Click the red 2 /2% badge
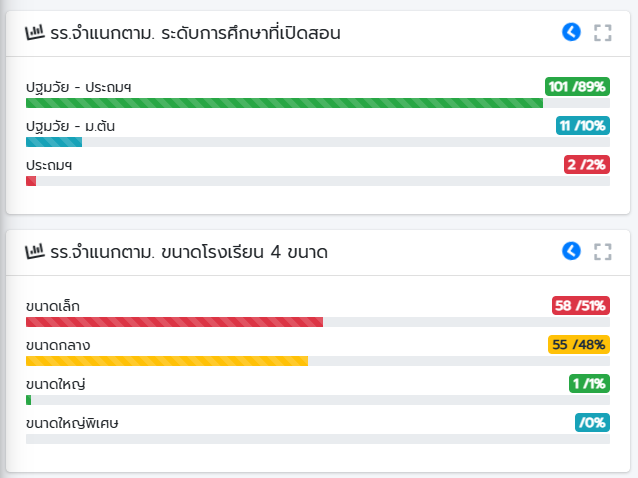638x478 pixels. tap(587, 165)
